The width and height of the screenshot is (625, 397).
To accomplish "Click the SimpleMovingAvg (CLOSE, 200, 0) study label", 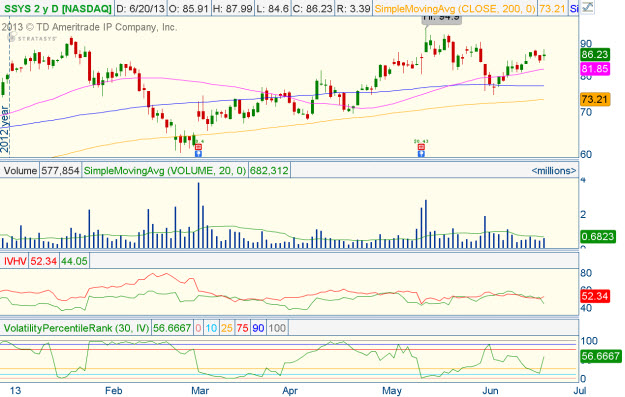I will coord(455,8).
